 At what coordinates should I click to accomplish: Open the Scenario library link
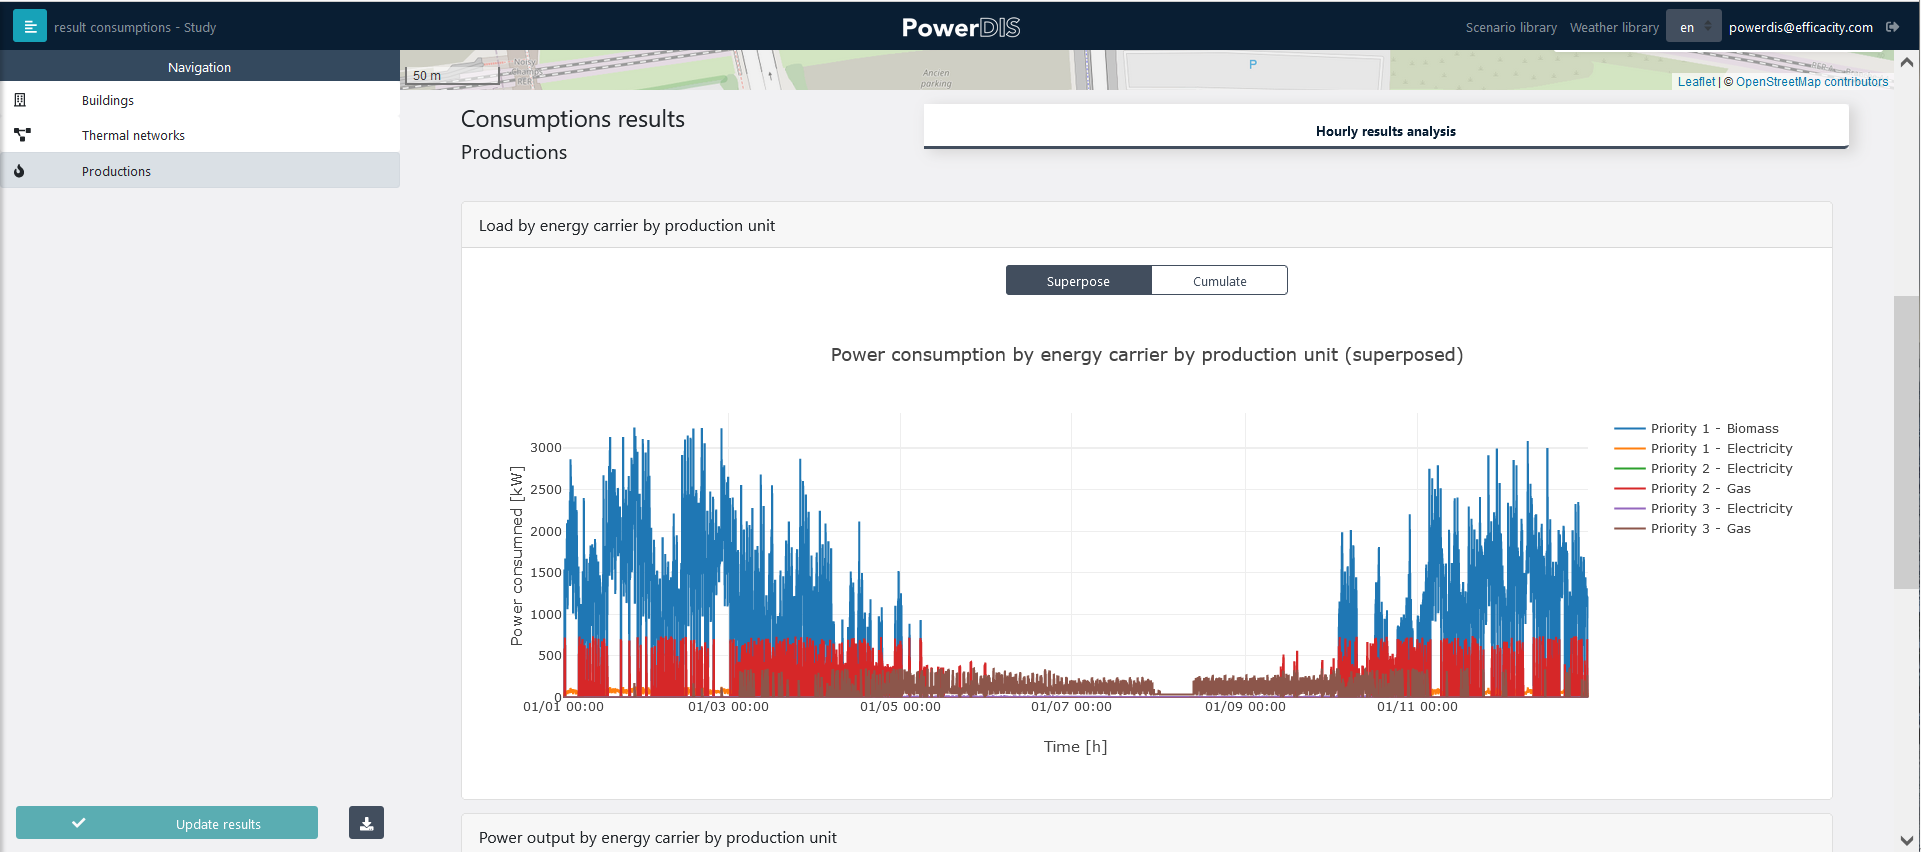(x=1511, y=27)
